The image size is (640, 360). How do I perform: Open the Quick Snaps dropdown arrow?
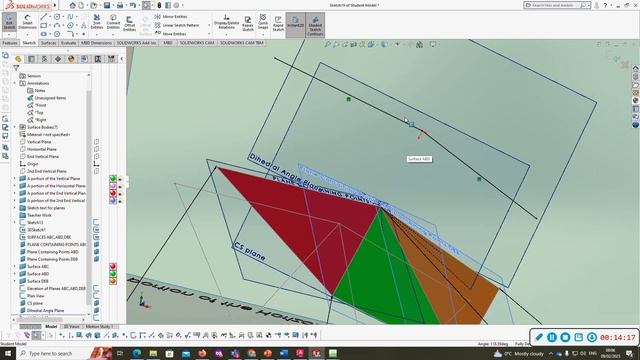pos(263,34)
